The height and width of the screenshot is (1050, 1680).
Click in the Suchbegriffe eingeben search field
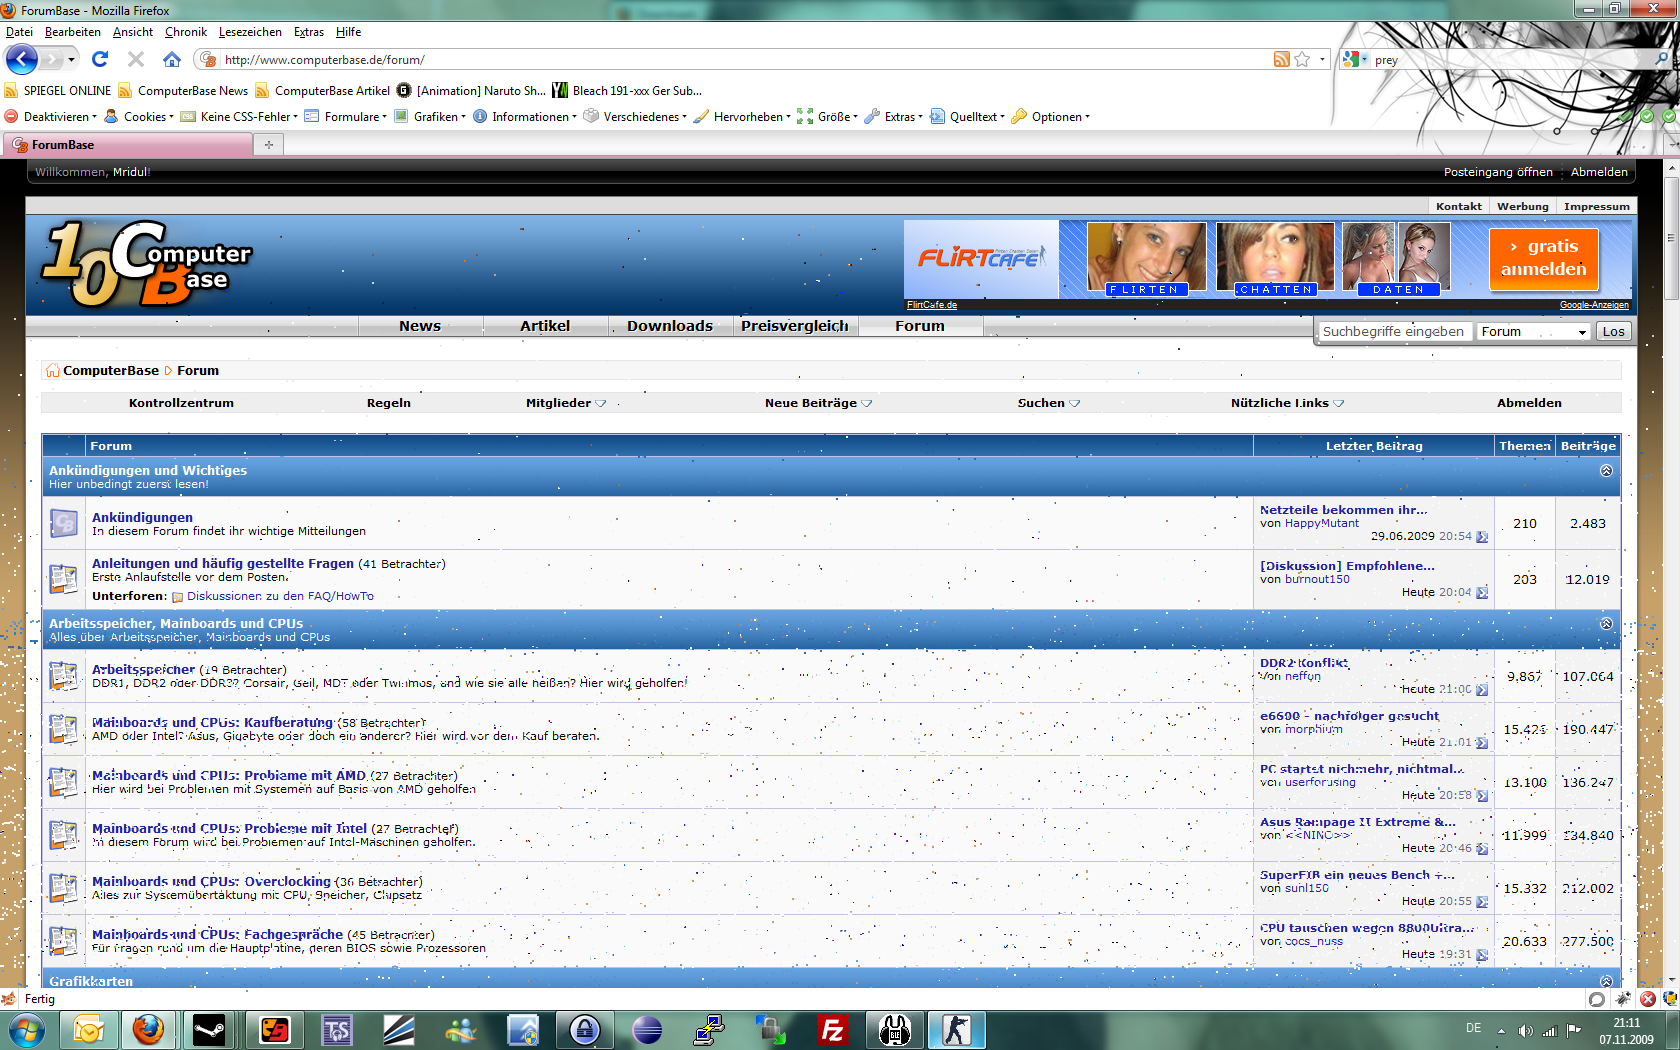pos(1394,332)
